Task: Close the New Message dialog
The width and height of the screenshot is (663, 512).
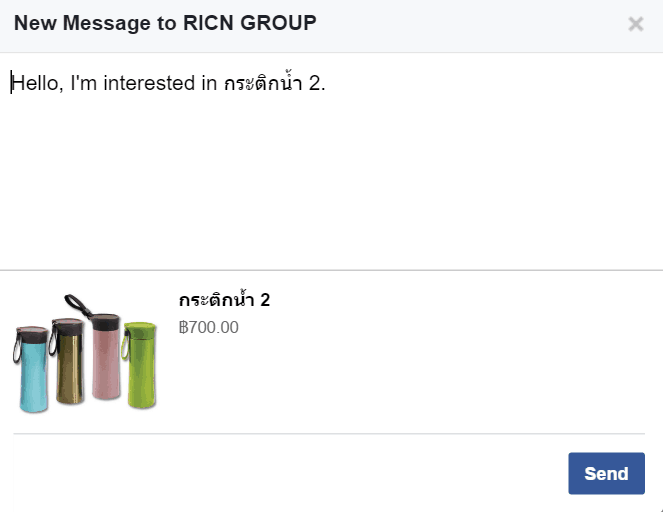Action: pyautogui.click(x=635, y=24)
